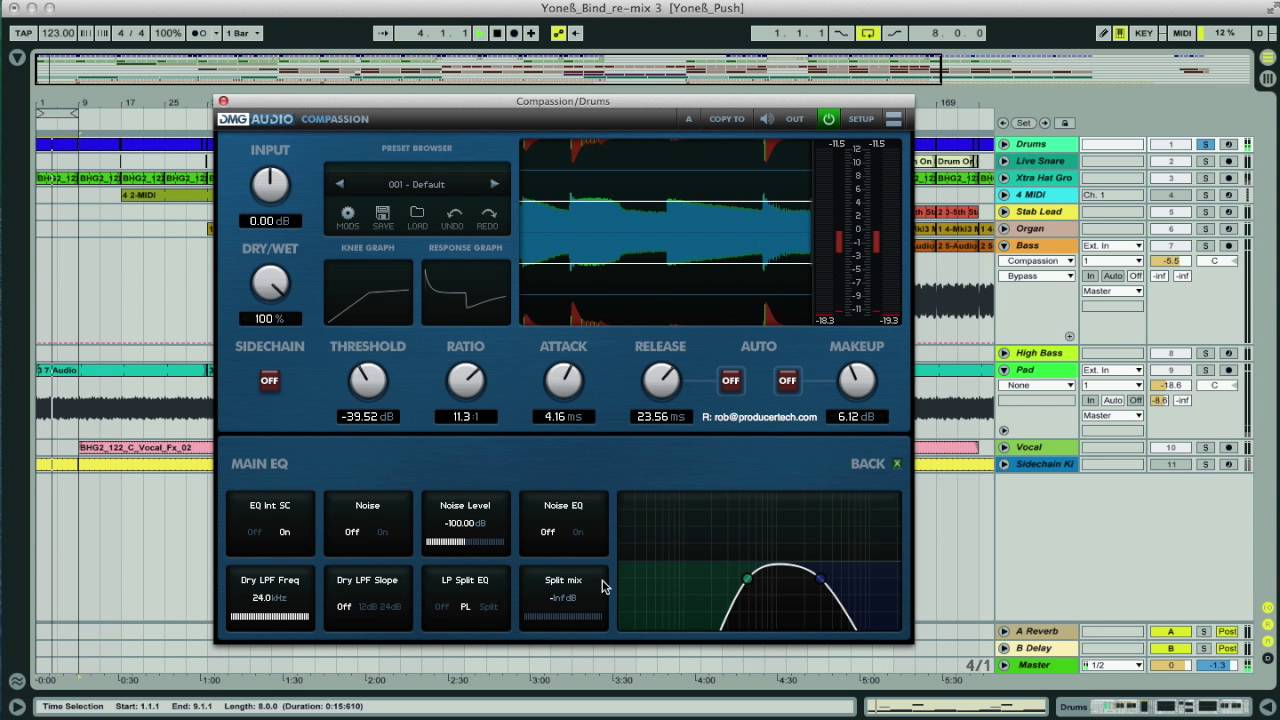
Task: Click the stop transport button
Action: coord(497,33)
